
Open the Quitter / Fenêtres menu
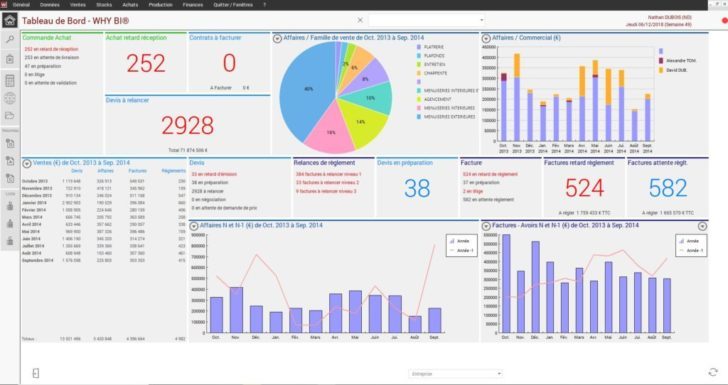point(233,5)
